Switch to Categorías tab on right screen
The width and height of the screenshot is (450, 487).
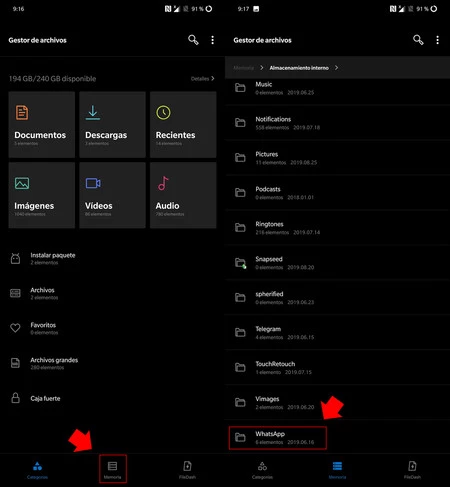point(262,470)
